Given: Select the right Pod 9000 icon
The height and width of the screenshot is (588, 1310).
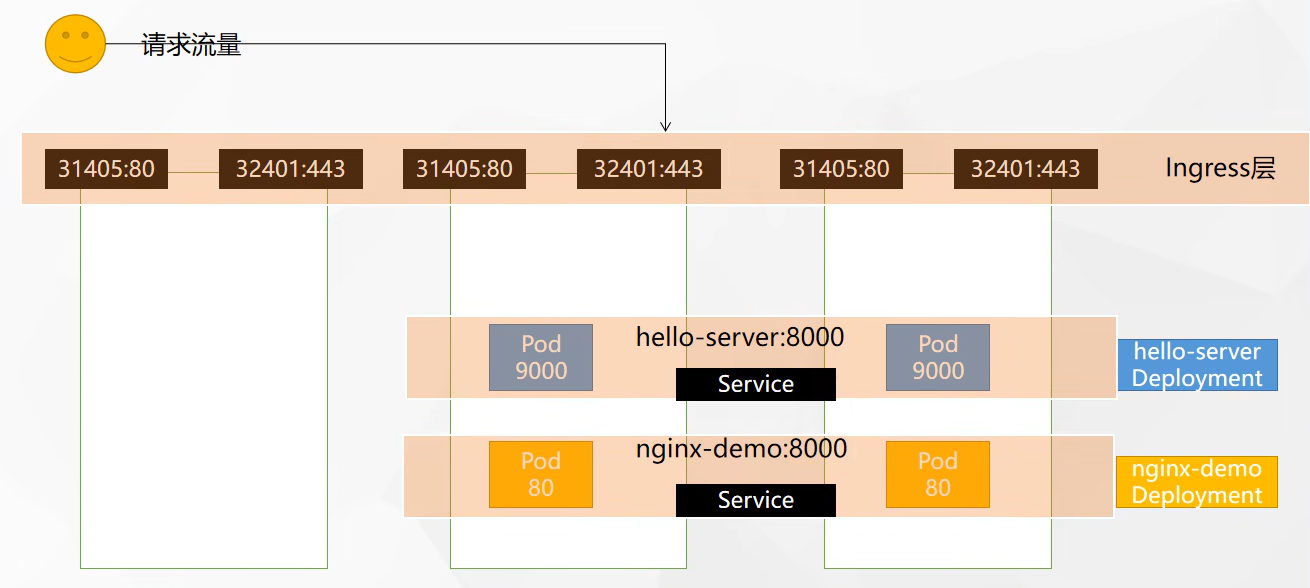Looking at the screenshot, I should [936, 357].
